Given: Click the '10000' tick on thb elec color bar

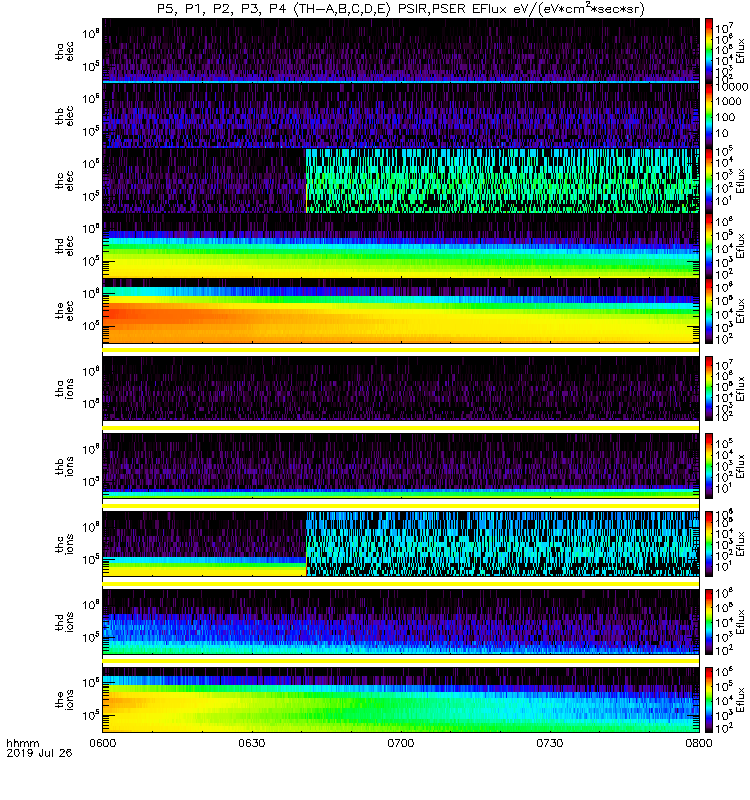Looking at the screenshot, I should pyautogui.click(x=731, y=87).
